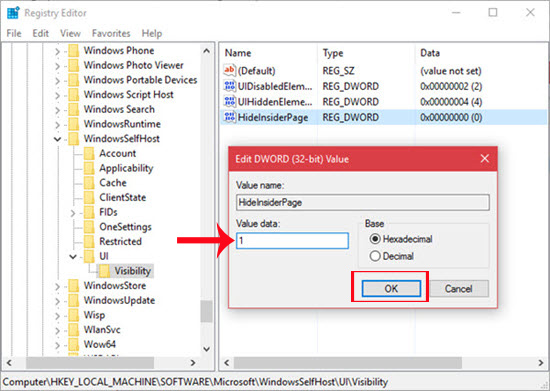Click the values pane horizontal scrollbar thumb
Image resolution: width=550 pixels, height=391 pixels.
348,363
